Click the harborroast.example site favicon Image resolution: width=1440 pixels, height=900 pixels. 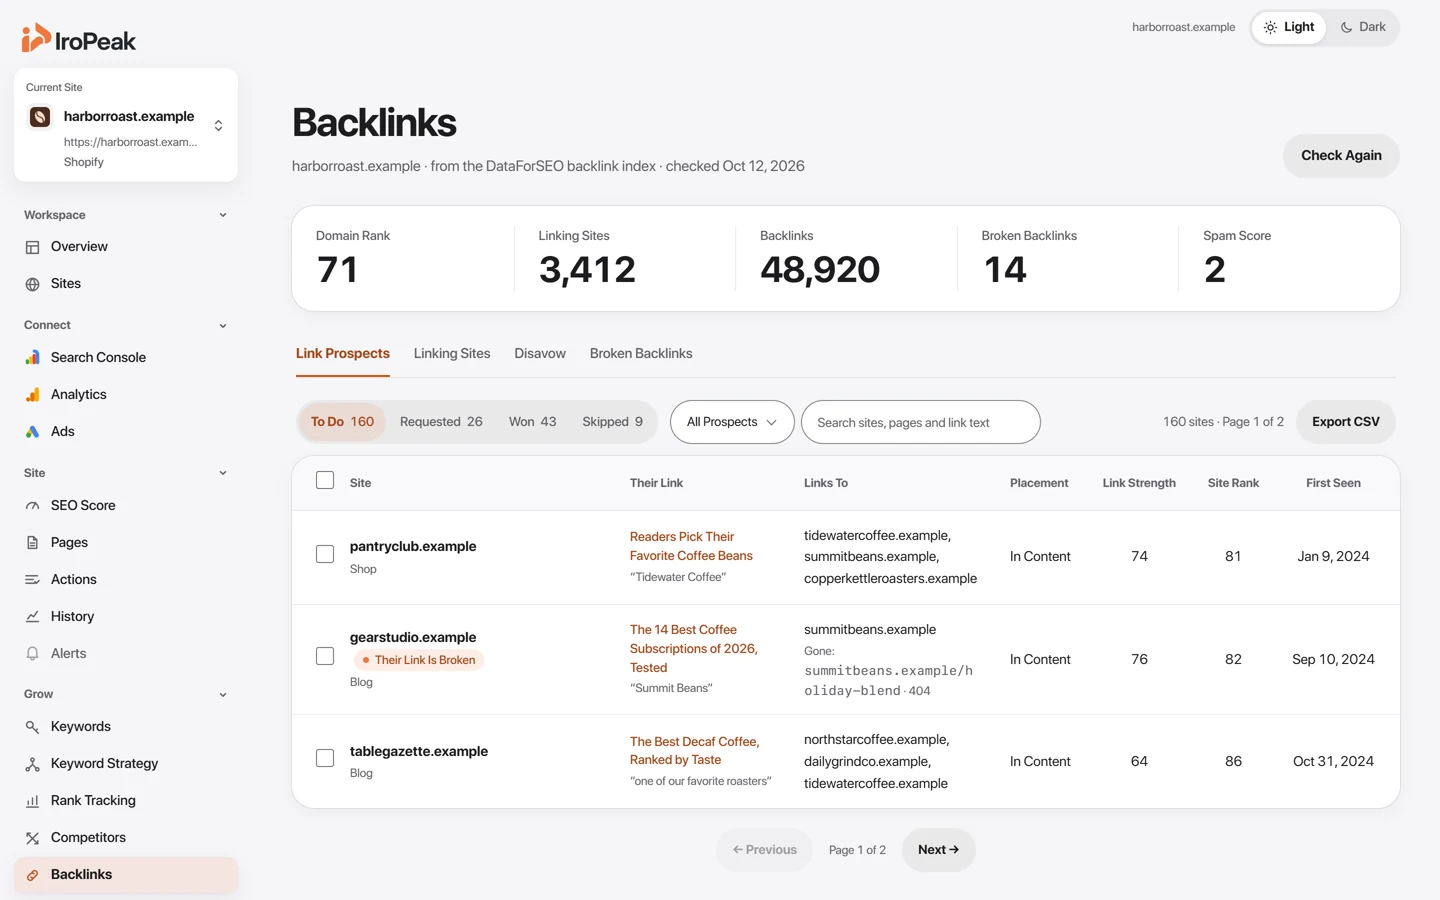[40, 117]
